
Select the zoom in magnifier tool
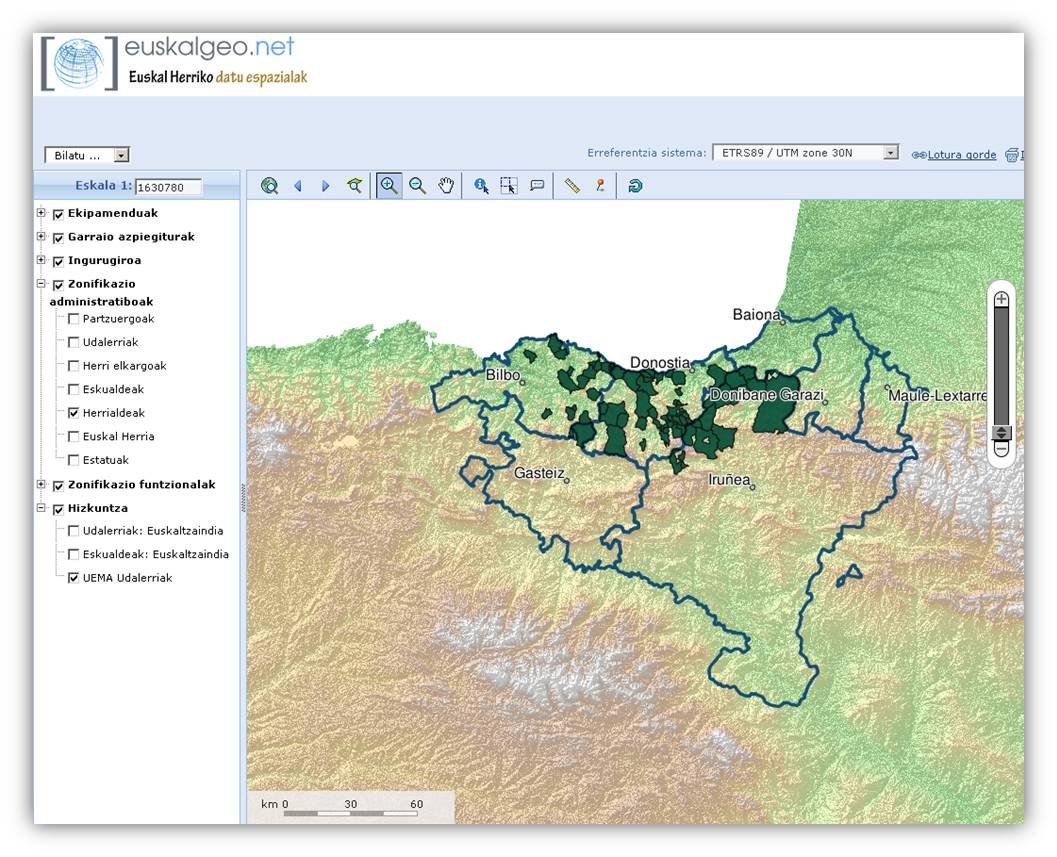coord(389,186)
